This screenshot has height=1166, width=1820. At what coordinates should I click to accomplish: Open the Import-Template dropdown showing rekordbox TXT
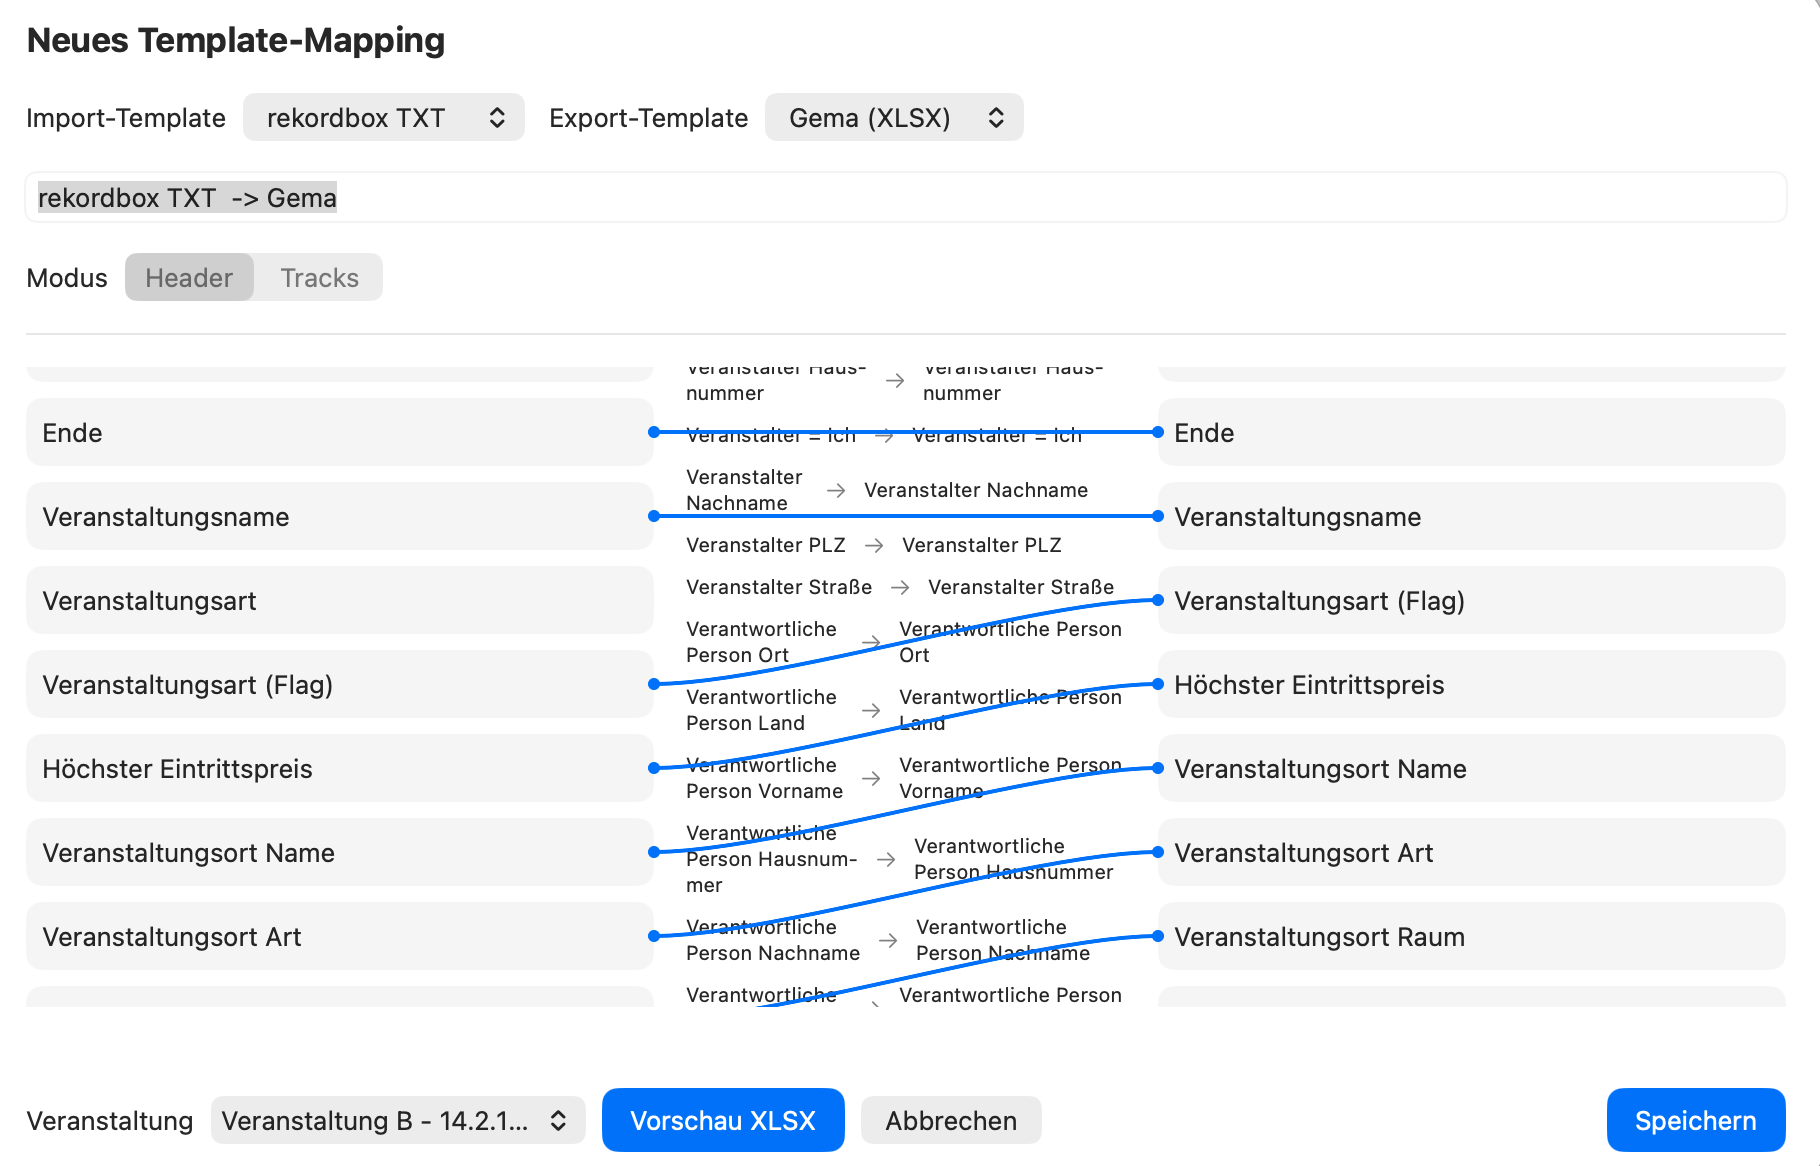(x=383, y=117)
